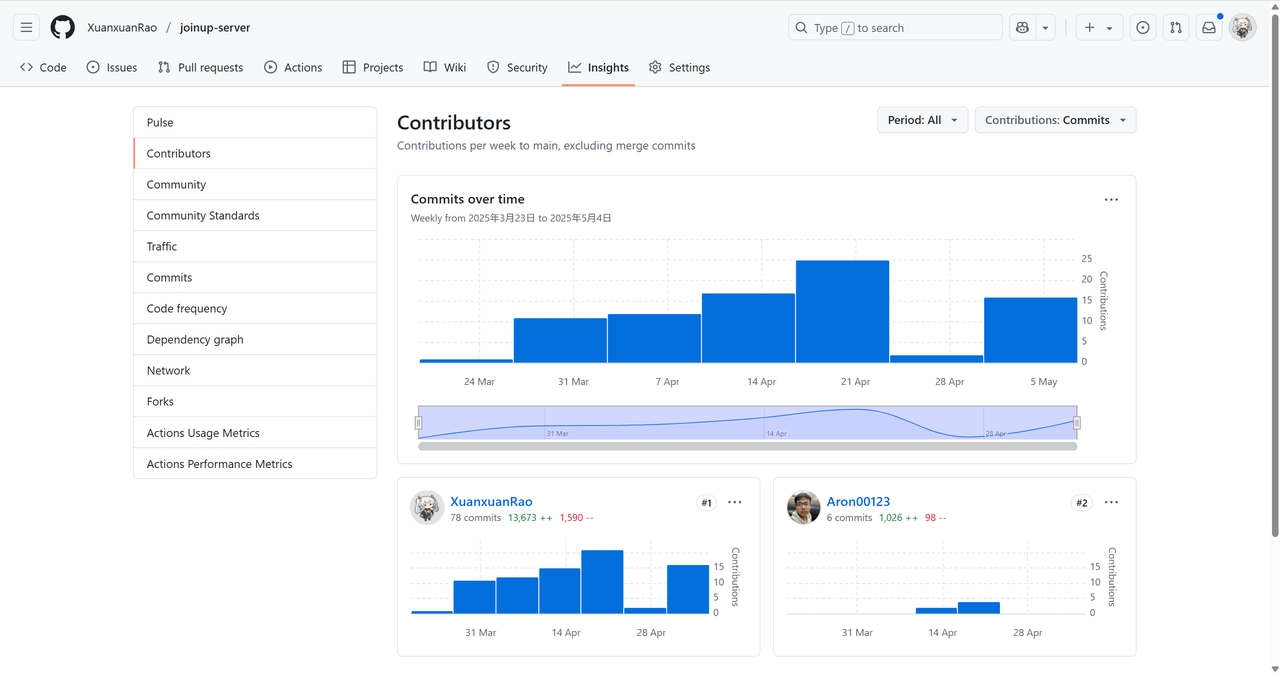Select Contributors in the sidebar

[255, 153]
